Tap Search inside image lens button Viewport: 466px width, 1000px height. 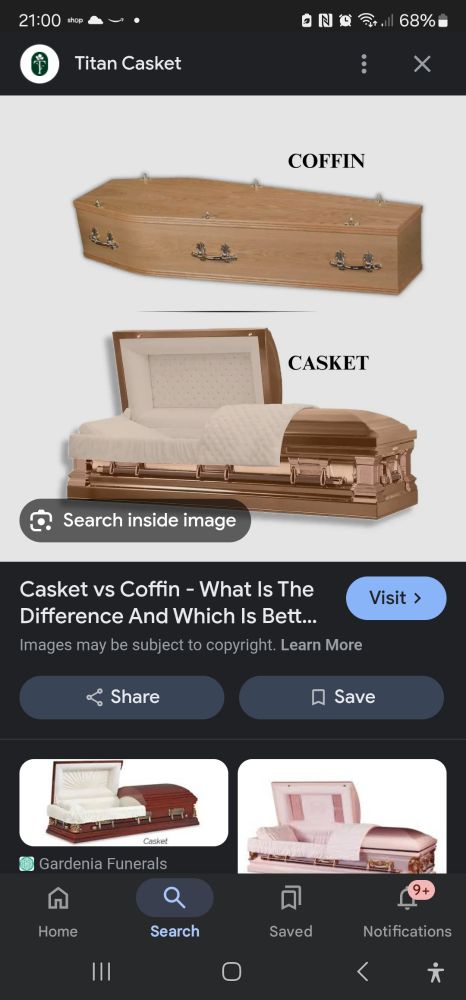[x=135, y=520]
